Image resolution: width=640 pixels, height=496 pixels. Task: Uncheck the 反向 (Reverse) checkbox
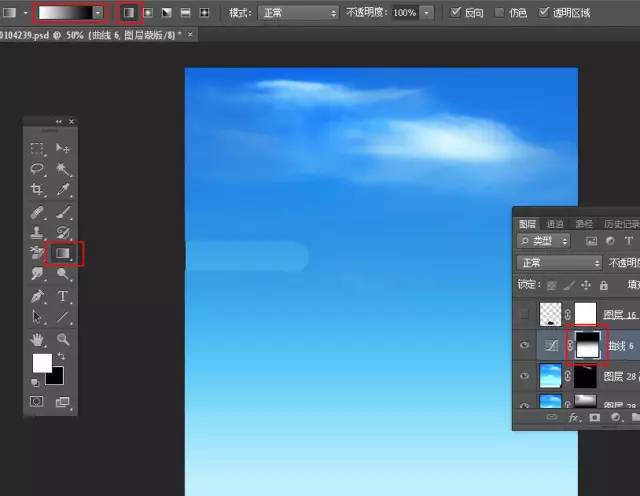[457, 13]
